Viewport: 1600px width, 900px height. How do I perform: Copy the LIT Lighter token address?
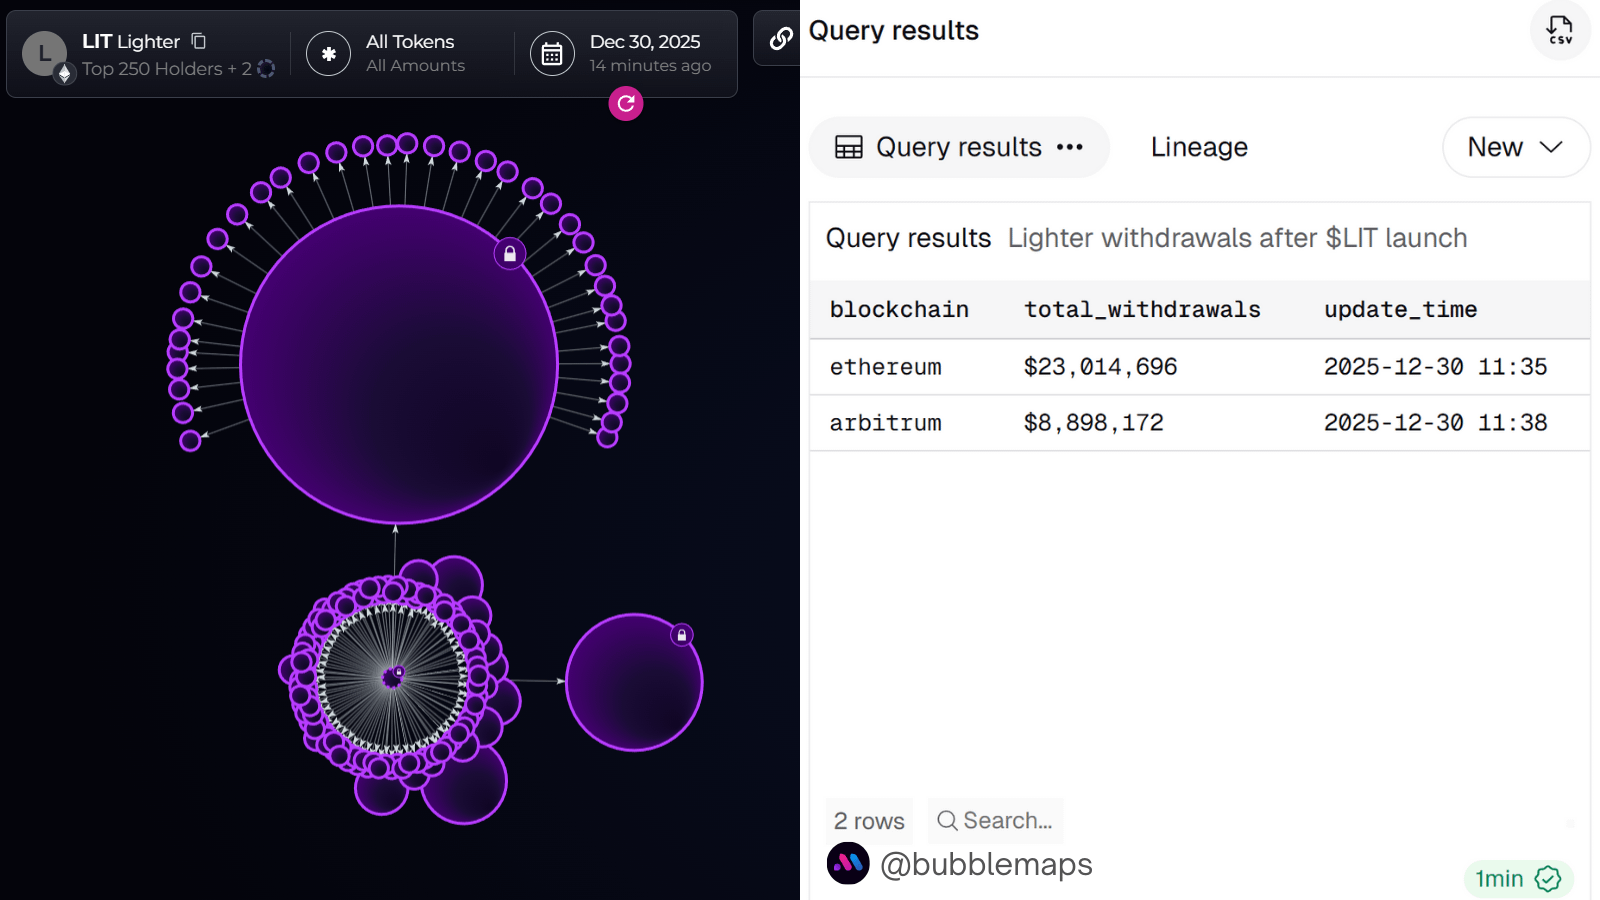pyautogui.click(x=199, y=41)
